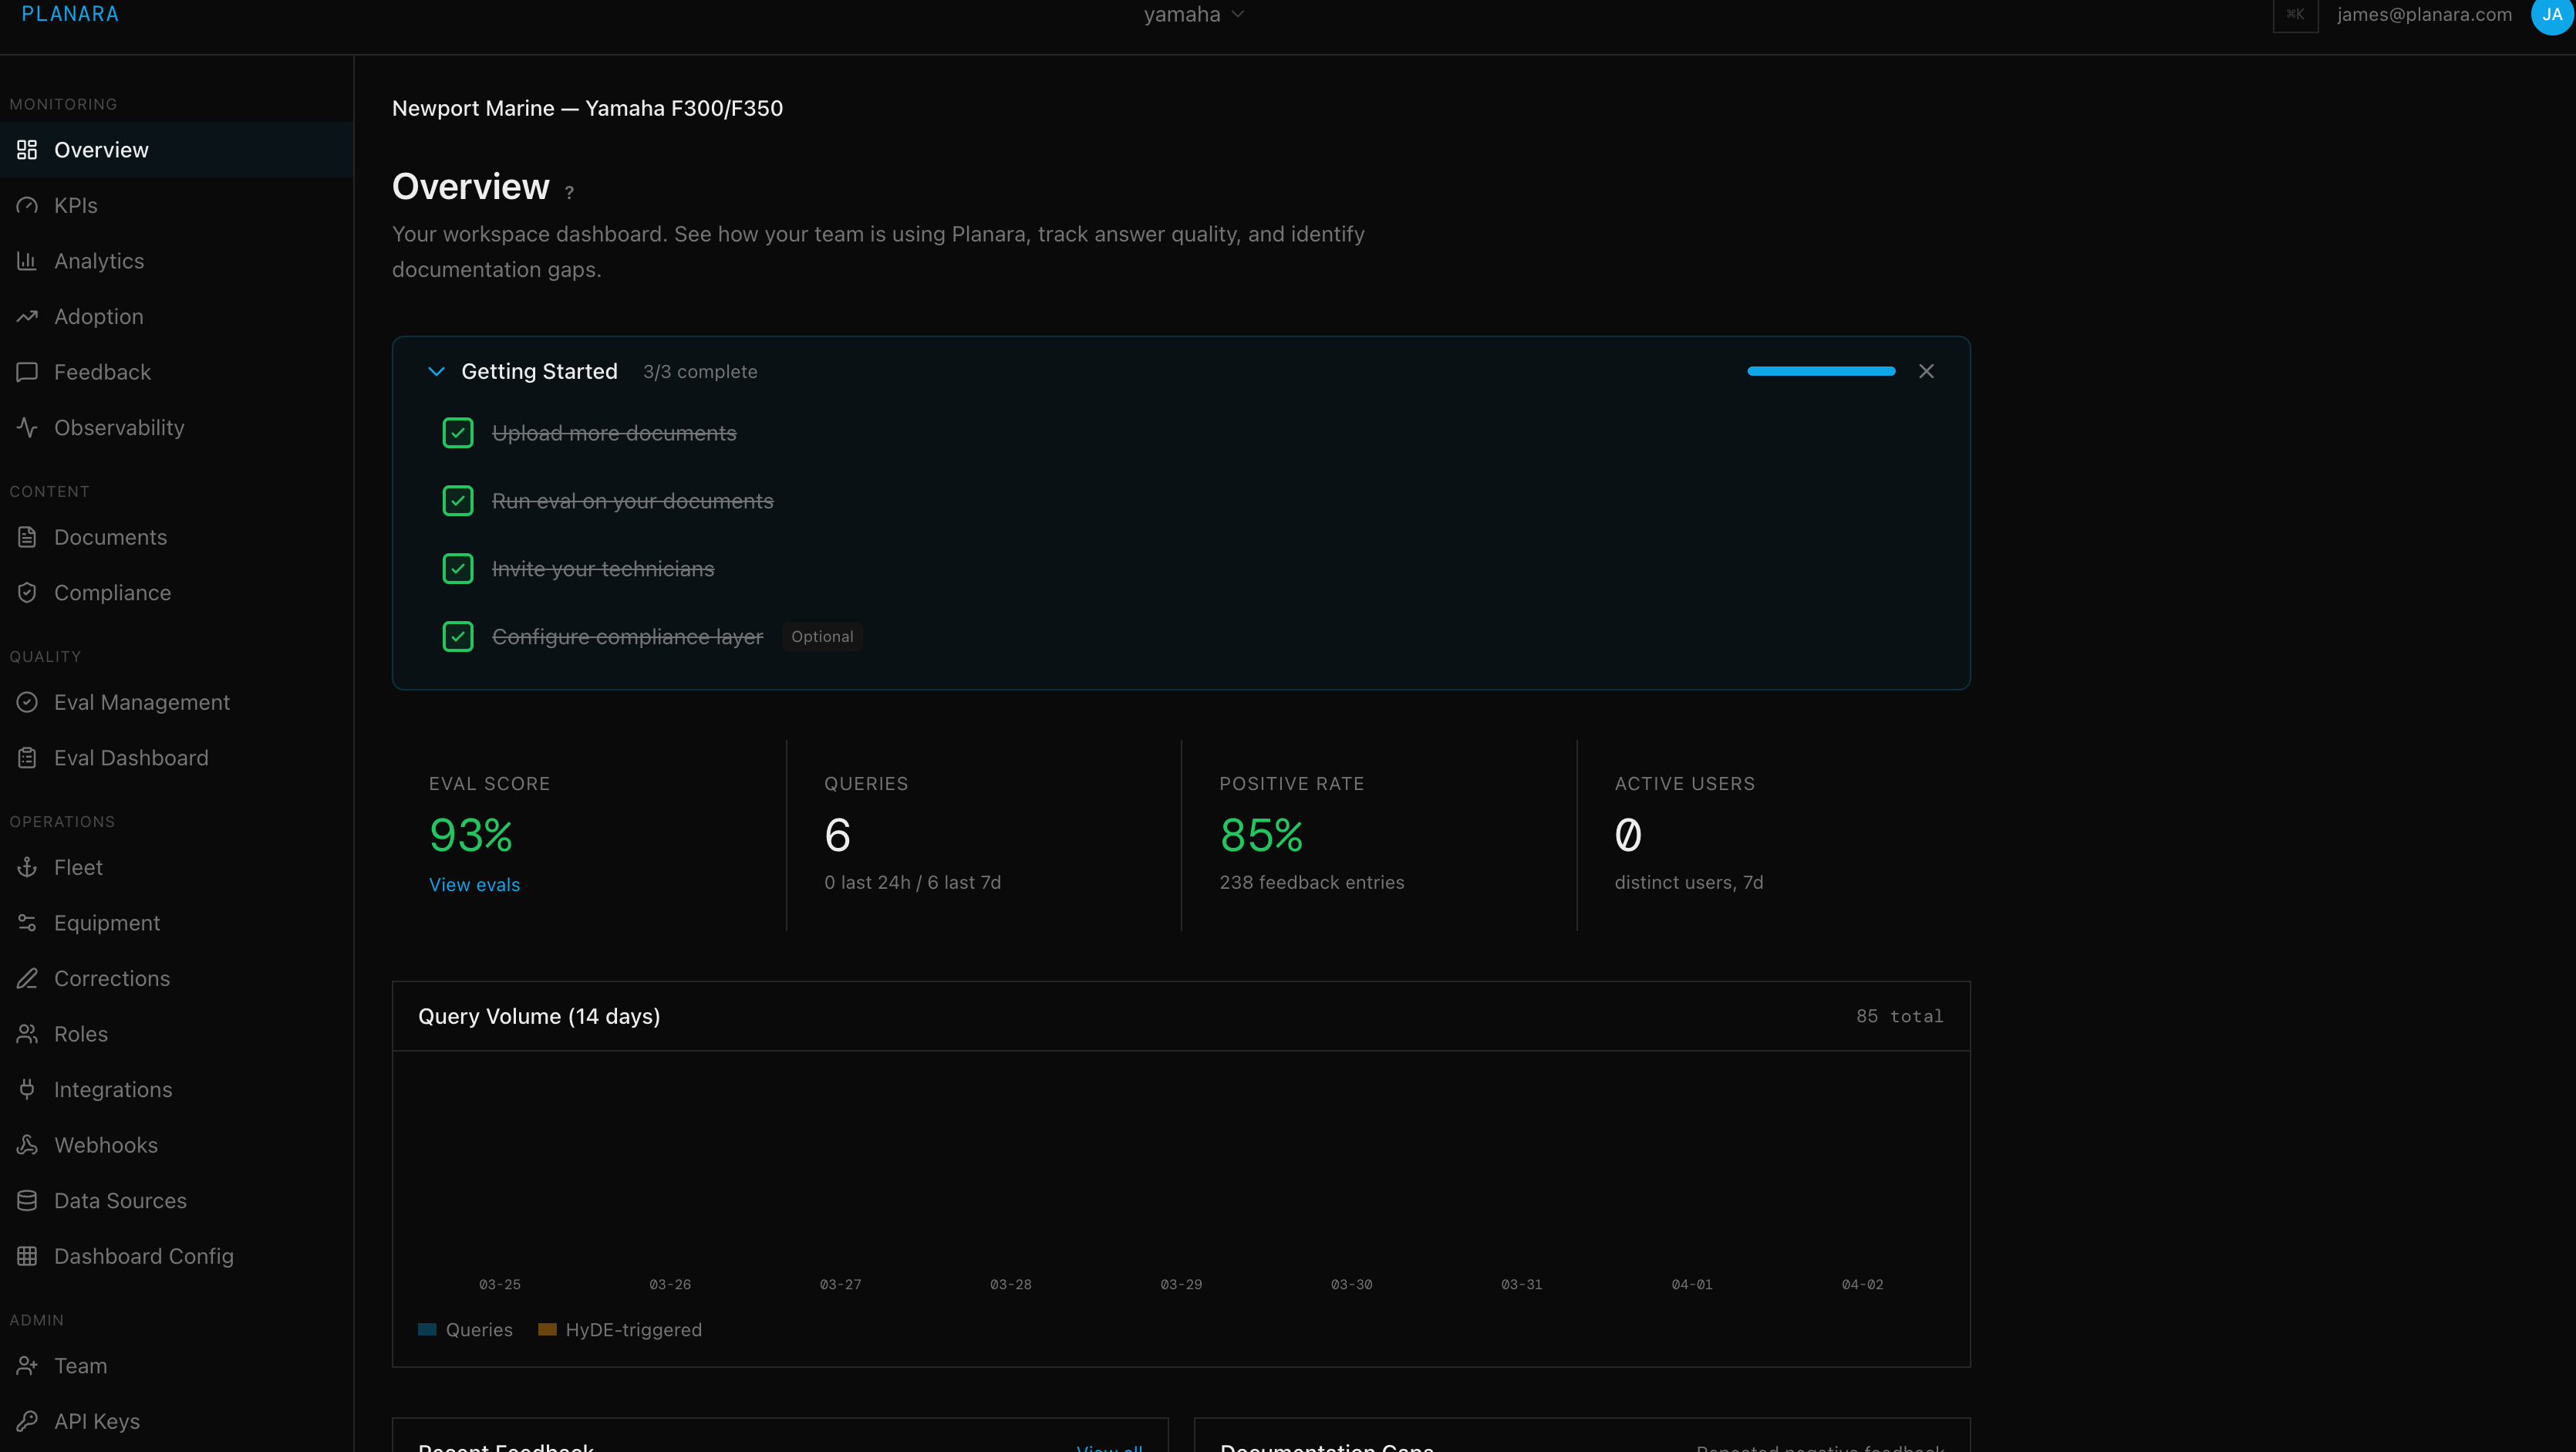
Task: Click the Observability pulse icon
Action: point(27,427)
